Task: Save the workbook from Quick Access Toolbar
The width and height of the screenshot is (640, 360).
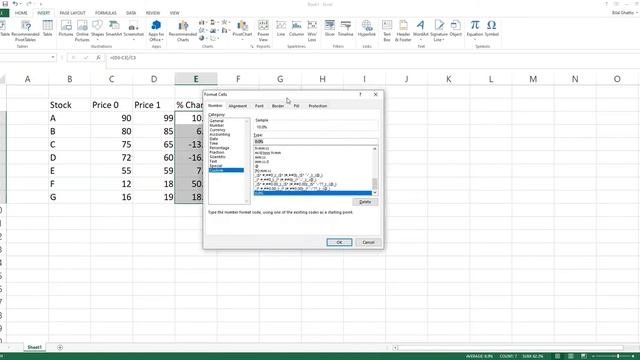Action: pyautogui.click(x=5, y=4)
